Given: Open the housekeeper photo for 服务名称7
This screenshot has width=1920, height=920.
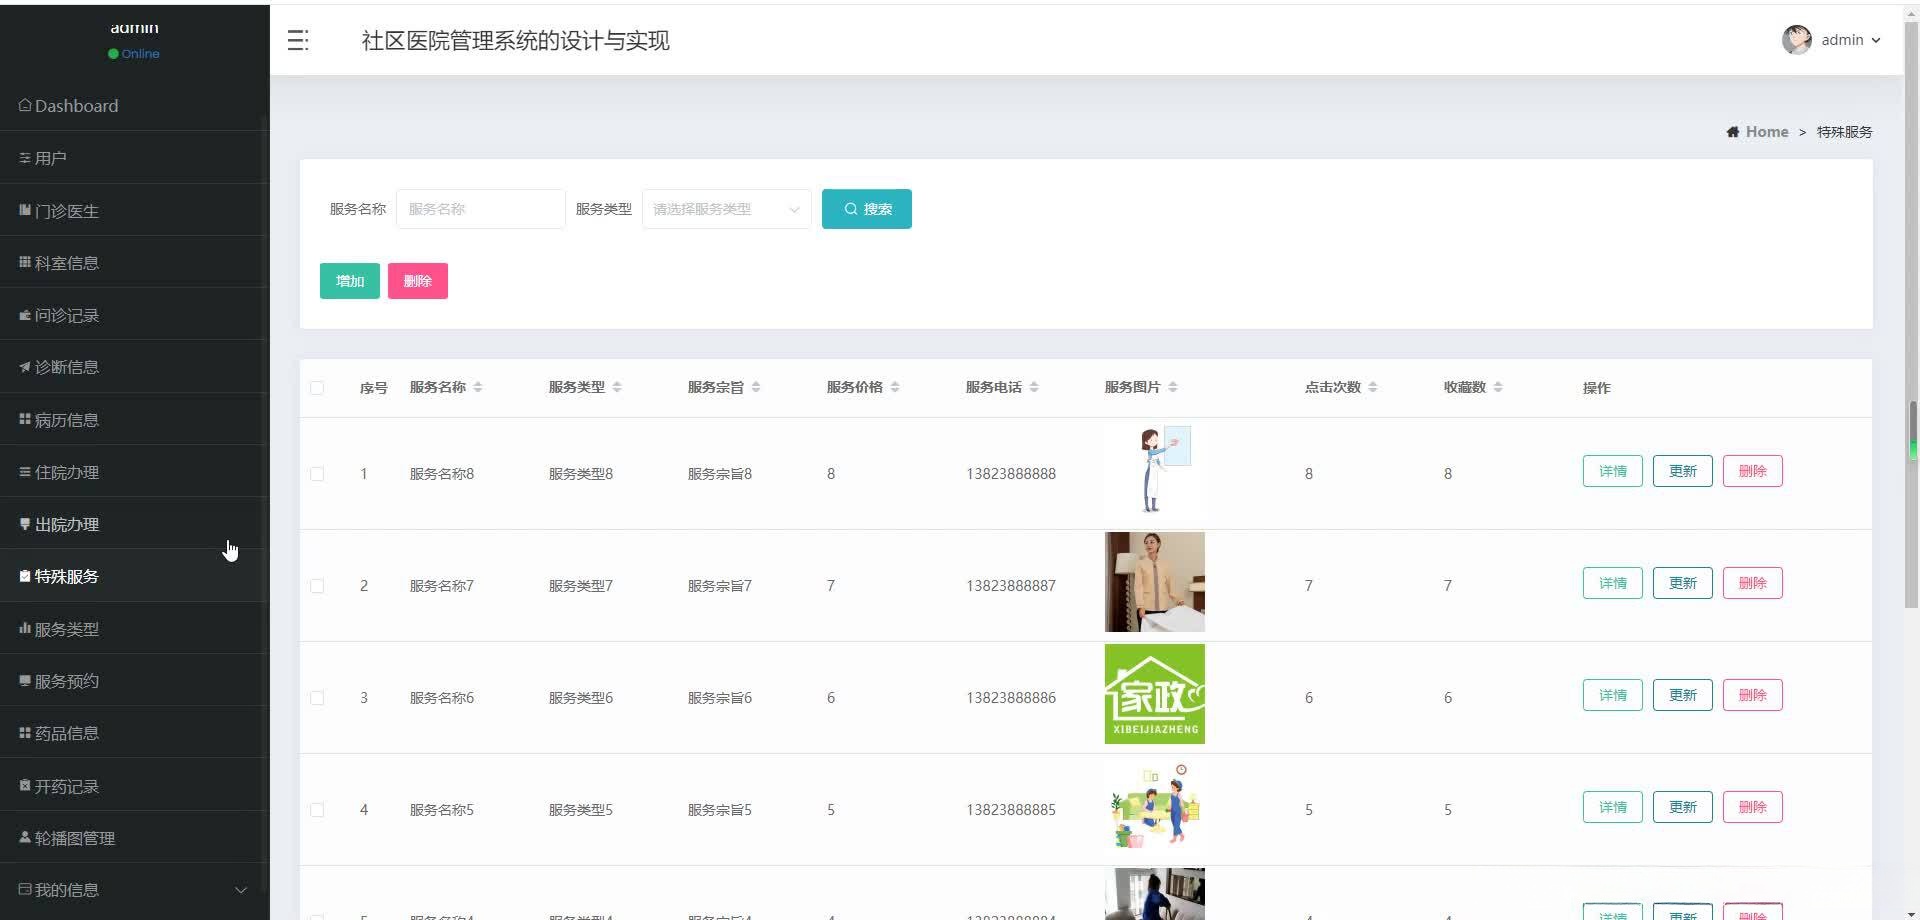Looking at the screenshot, I should point(1154,582).
